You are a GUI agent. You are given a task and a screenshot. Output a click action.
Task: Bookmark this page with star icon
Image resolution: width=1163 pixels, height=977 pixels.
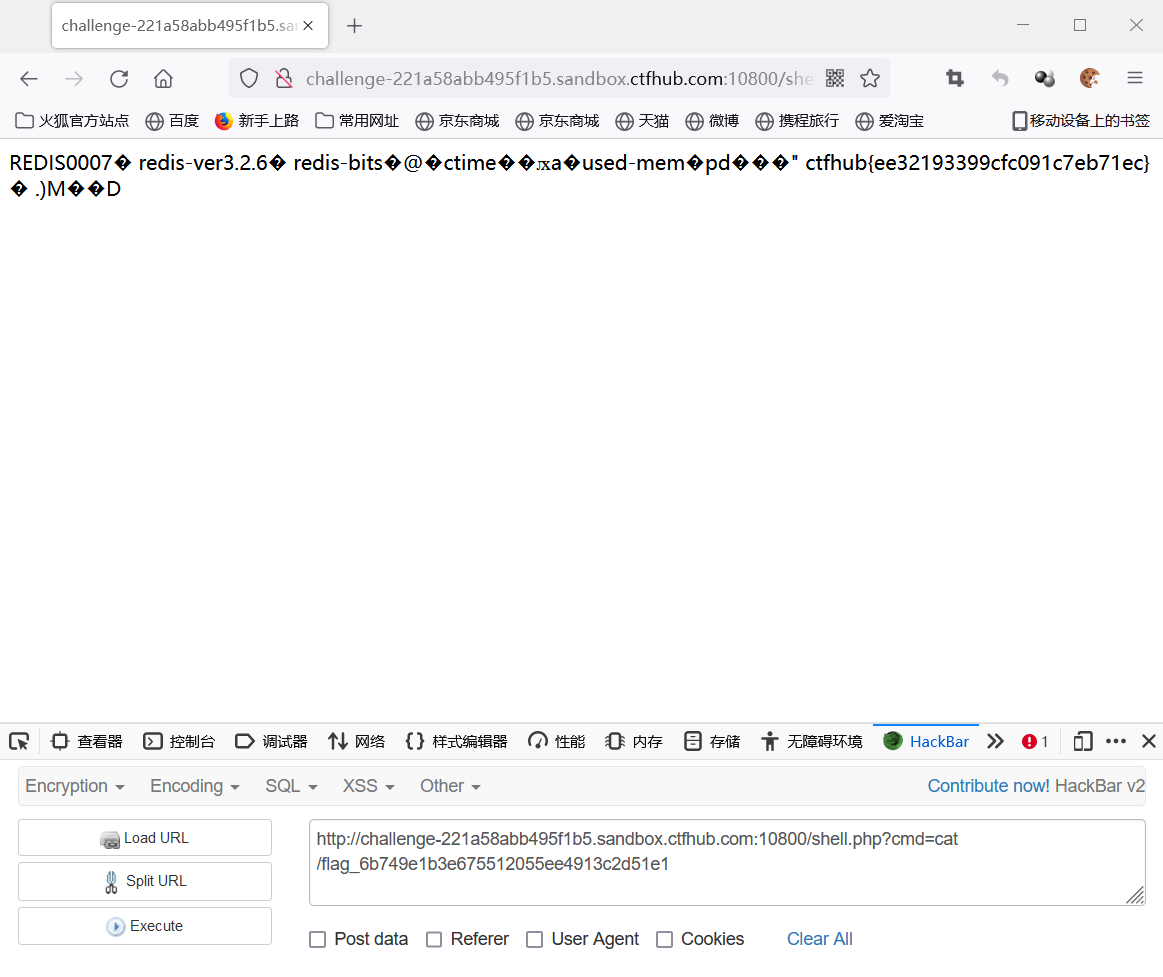(870, 78)
